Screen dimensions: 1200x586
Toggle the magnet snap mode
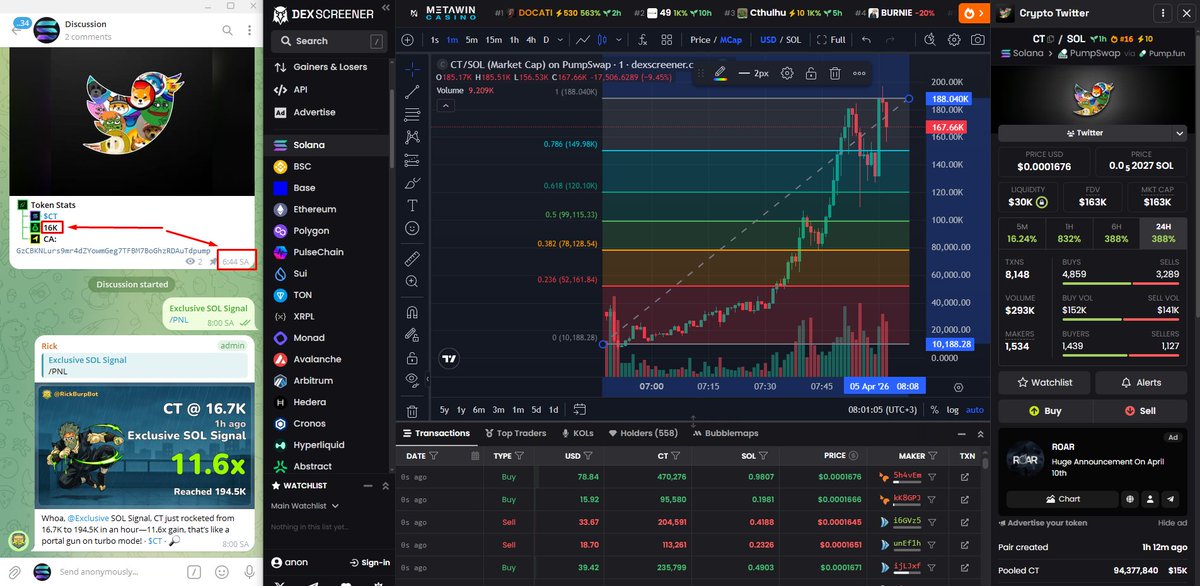[x=413, y=312]
